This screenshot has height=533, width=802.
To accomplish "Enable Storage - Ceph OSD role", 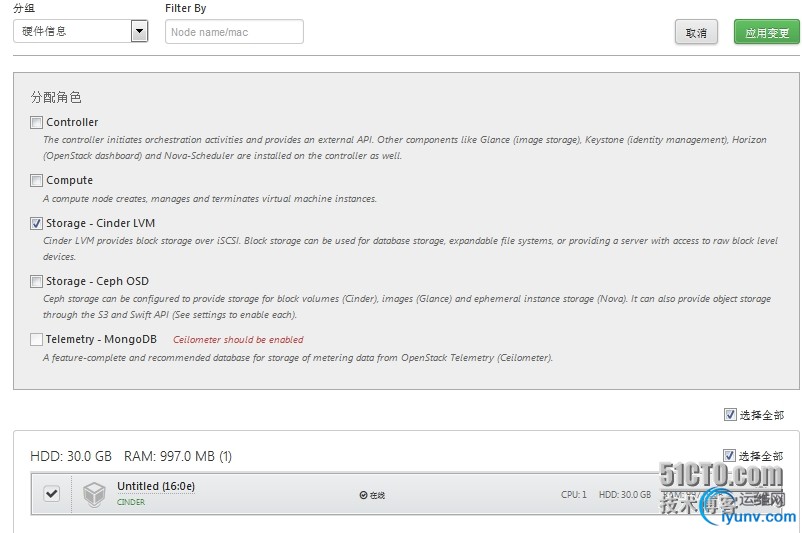I will coord(37,282).
